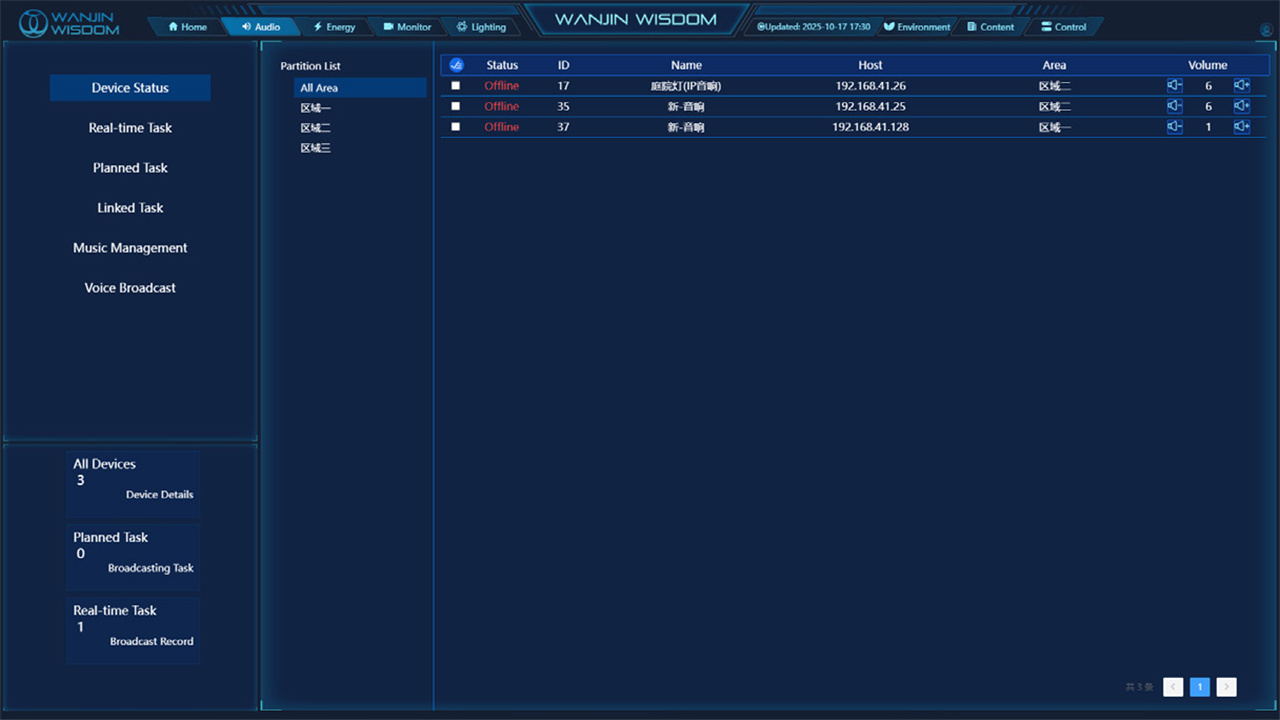Decrease volume for device ID 17
Image resolution: width=1280 pixels, height=720 pixels.
pyautogui.click(x=1174, y=86)
